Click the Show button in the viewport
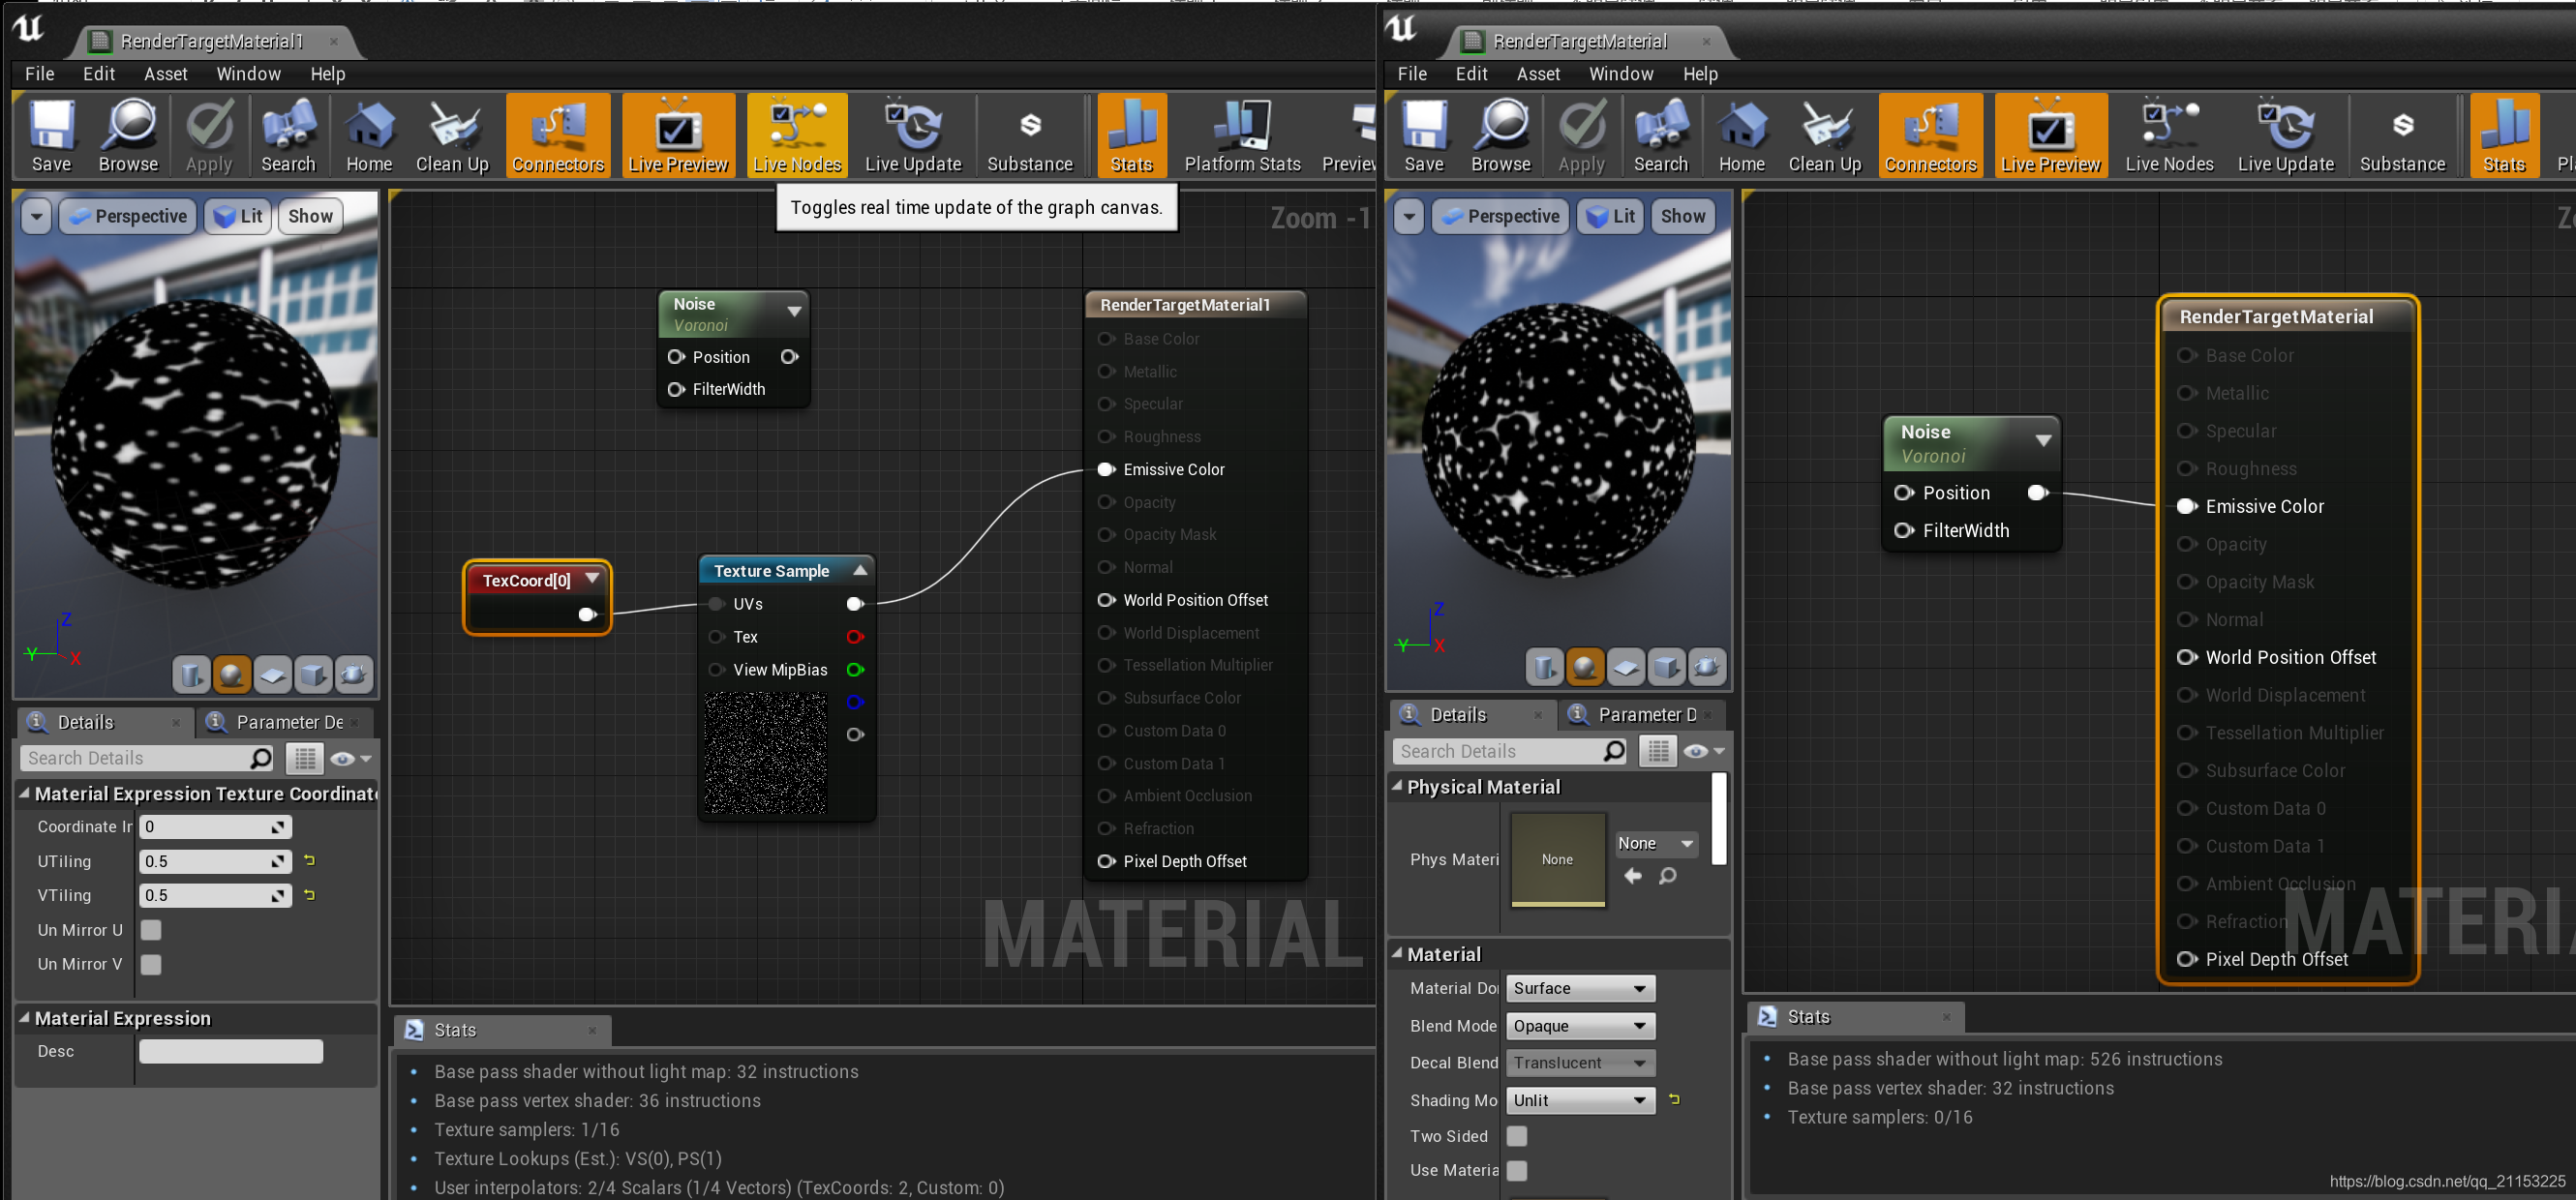This screenshot has width=2576, height=1200. 309,216
